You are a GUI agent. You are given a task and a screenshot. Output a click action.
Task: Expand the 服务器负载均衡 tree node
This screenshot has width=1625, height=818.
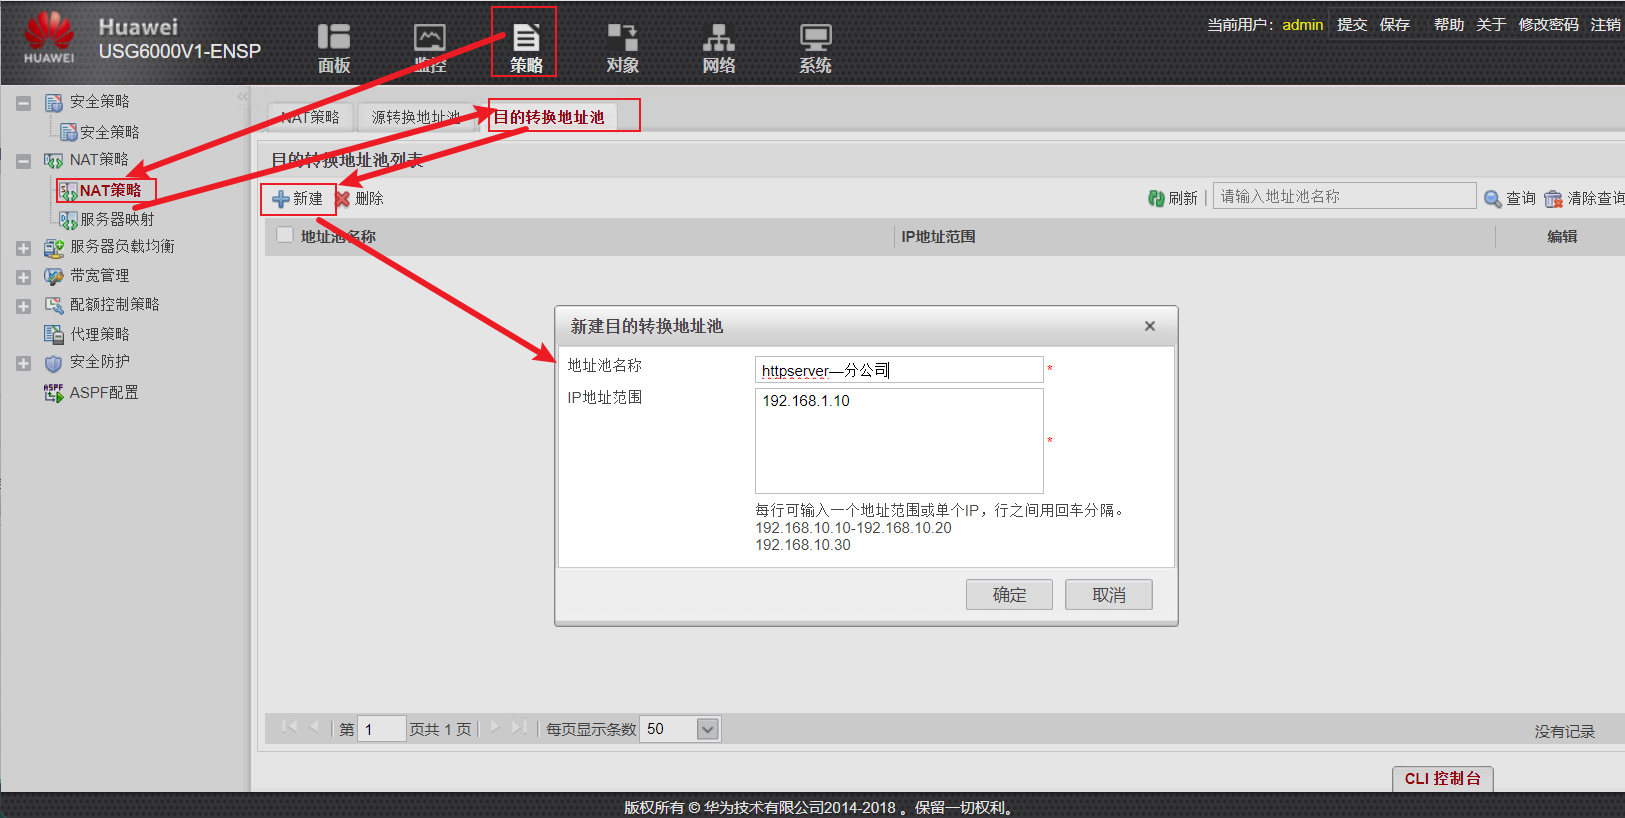click(x=24, y=248)
